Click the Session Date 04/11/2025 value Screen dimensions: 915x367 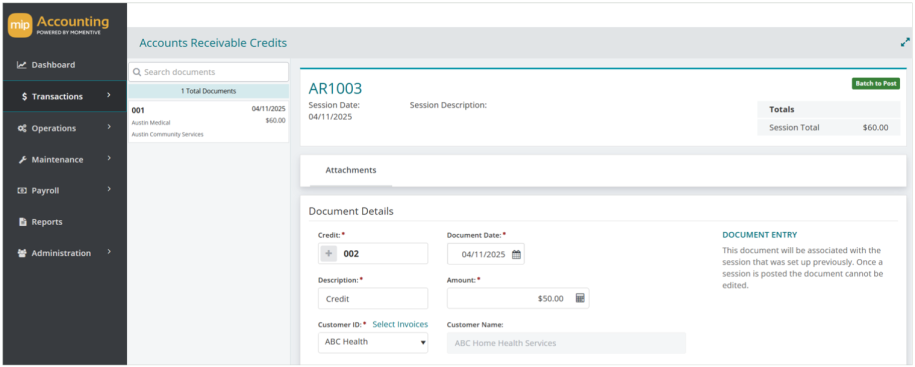click(x=330, y=116)
